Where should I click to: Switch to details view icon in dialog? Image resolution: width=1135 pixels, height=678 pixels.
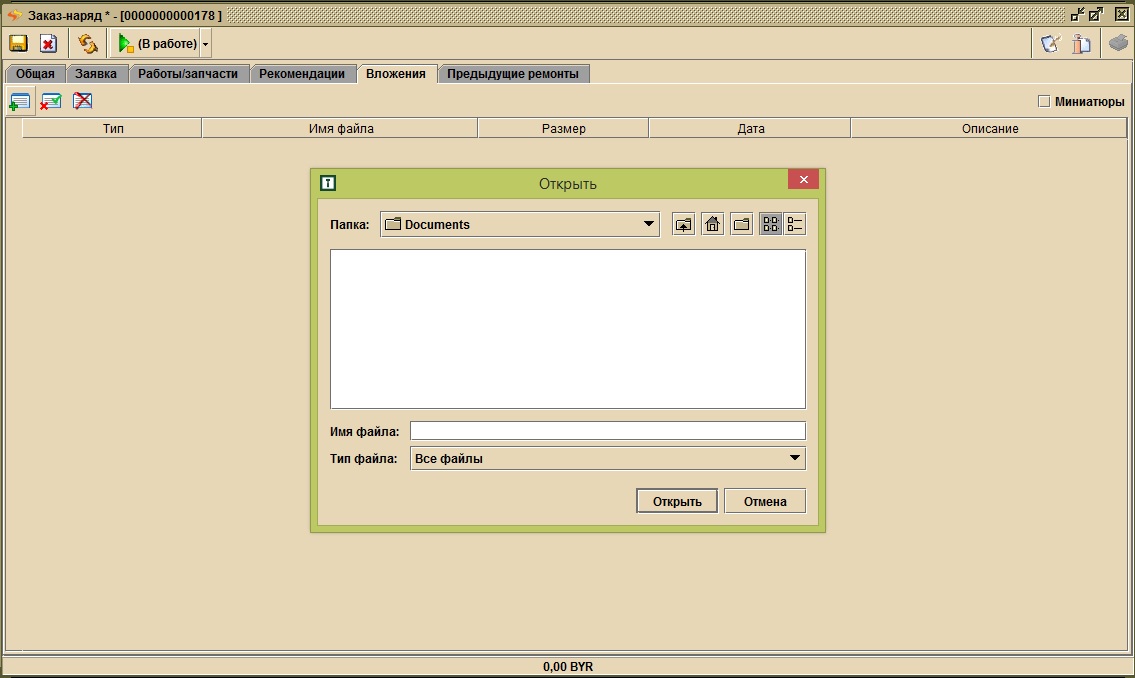[x=795, y=224]
